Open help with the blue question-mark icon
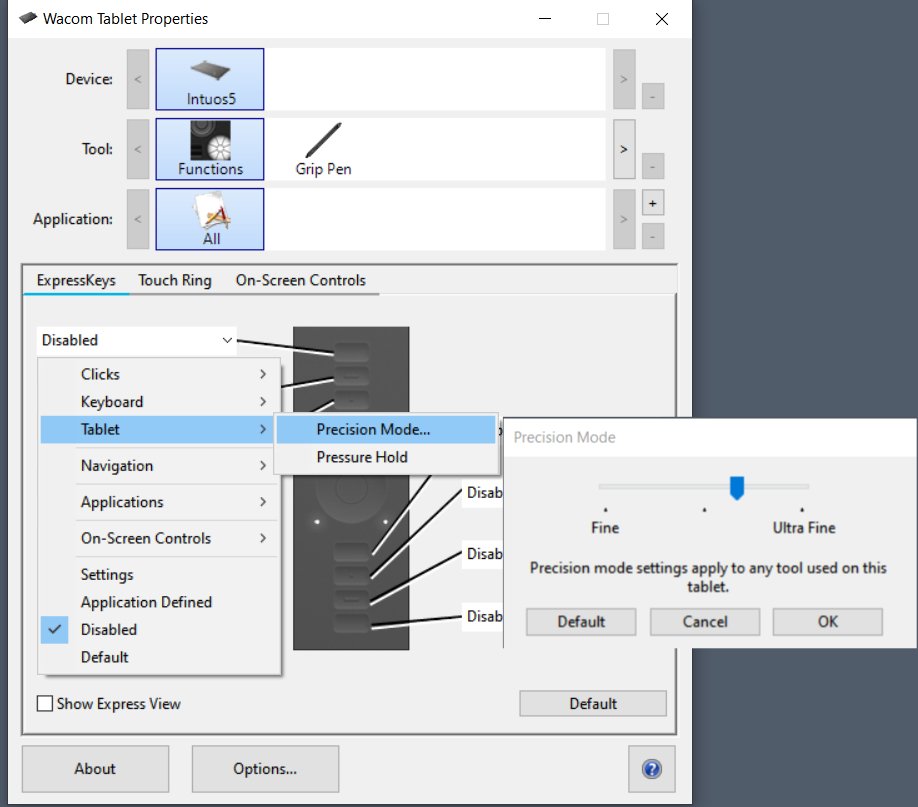This screenshot has height=807, width=918. pyautogui.click(x=652, y=769)
